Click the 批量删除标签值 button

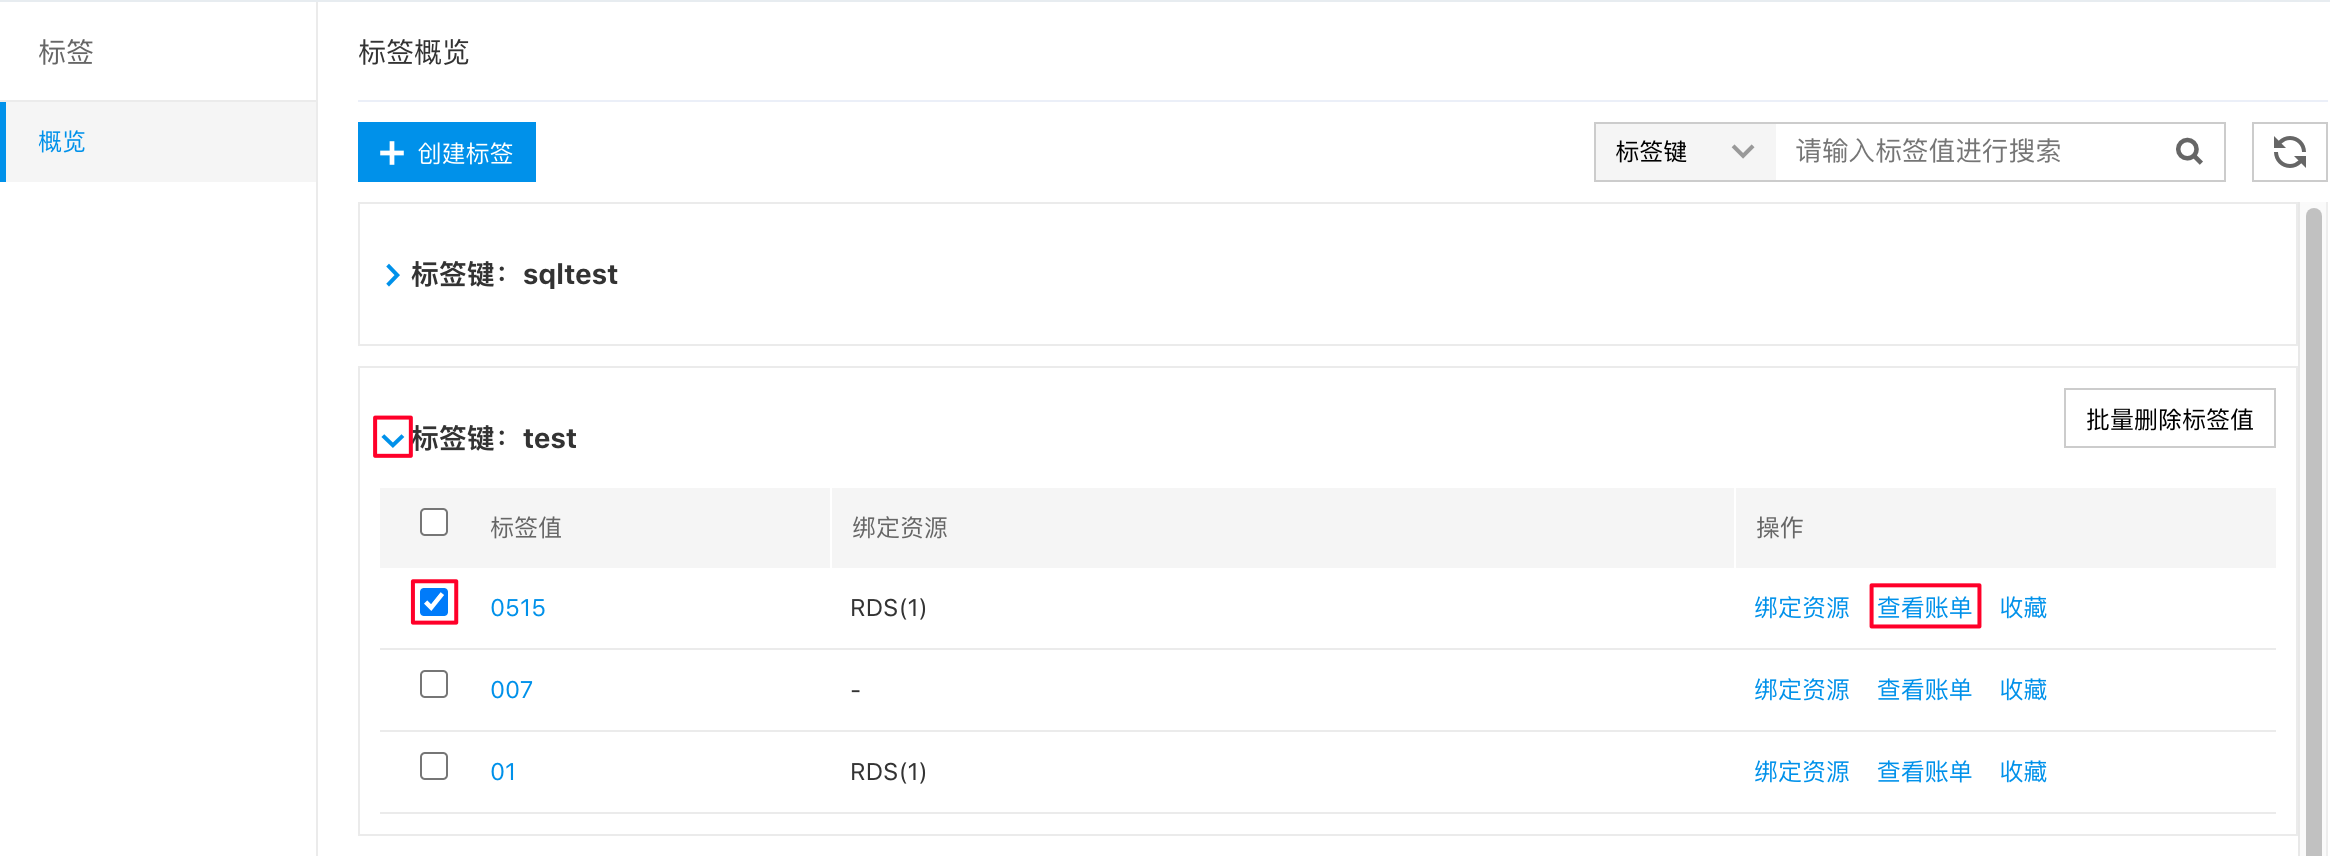pyautogui.click(x=2169, y=419)
